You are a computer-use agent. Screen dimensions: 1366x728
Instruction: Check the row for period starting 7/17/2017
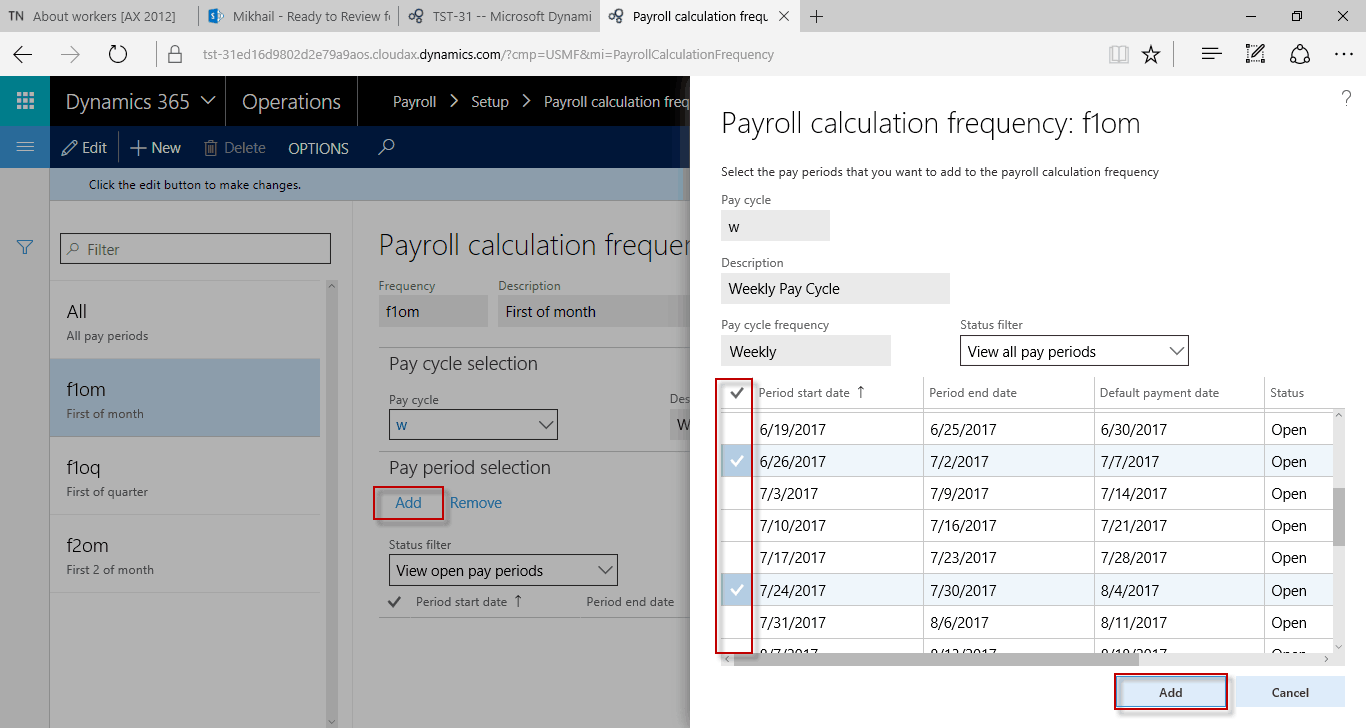pyautogui.click(x=737, y=558)
